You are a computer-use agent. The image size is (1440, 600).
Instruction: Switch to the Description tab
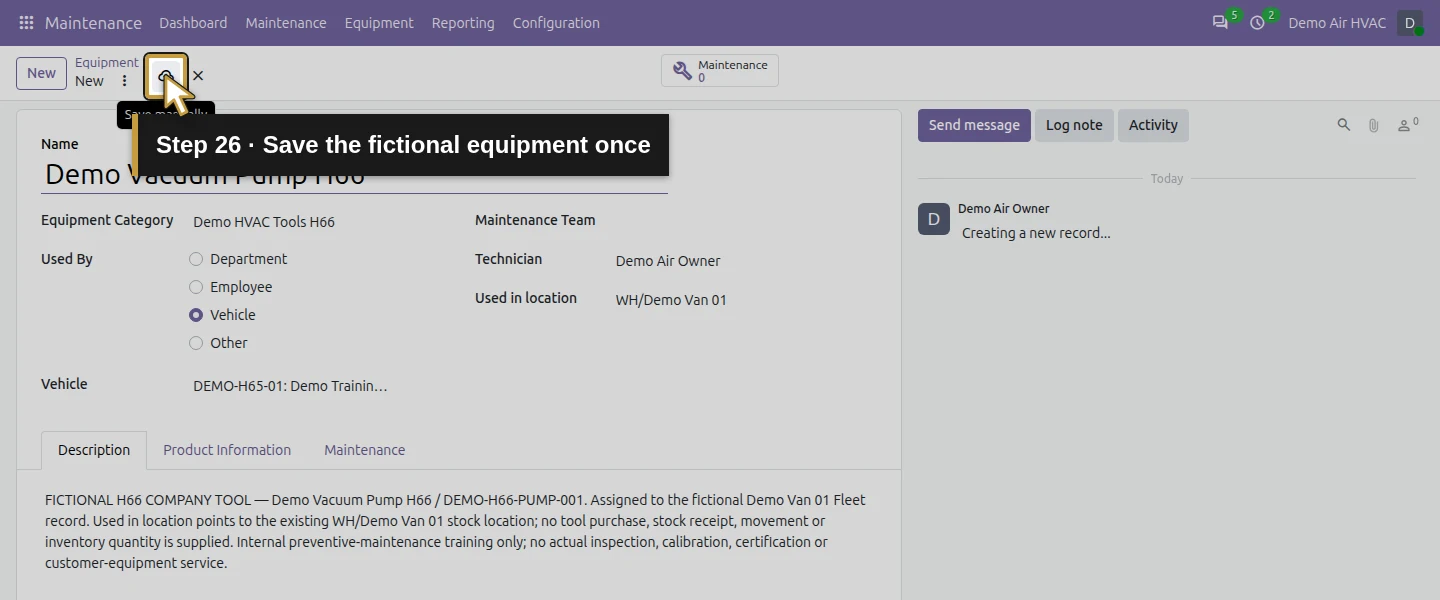click(x=94, y=450)
